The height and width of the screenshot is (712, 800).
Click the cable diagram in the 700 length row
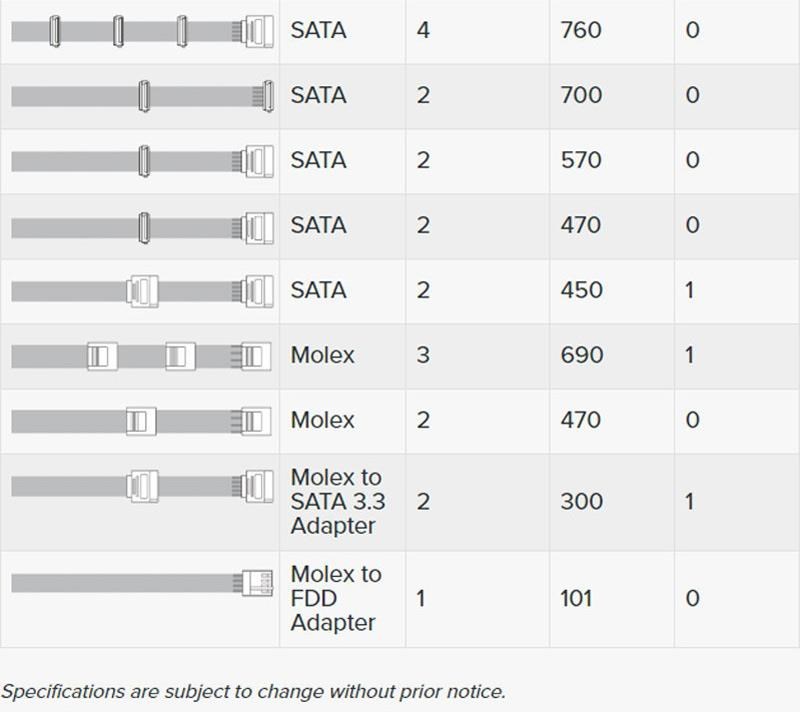[x=142, y=96]
